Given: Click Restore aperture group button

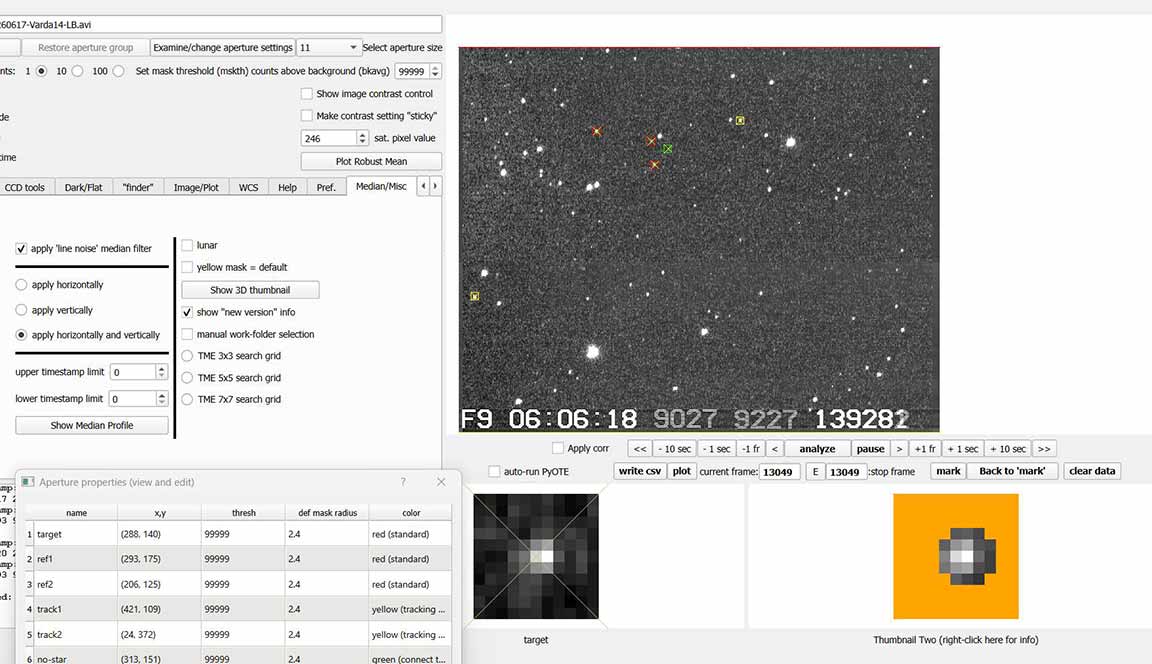Looking at the screenshot, I should point(85,48).
